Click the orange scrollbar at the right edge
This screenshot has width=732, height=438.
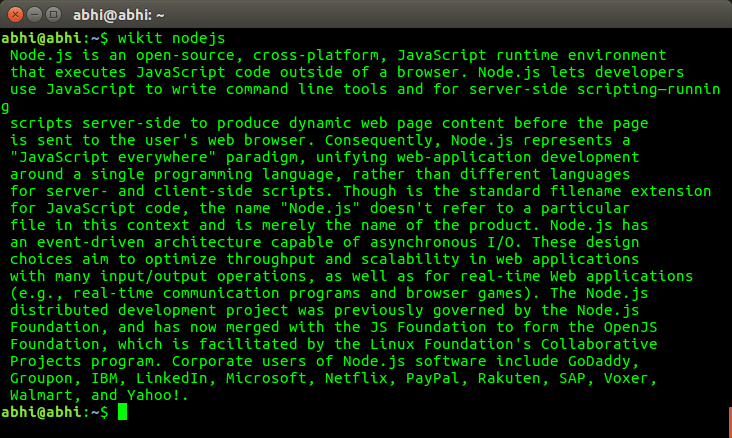730,422
